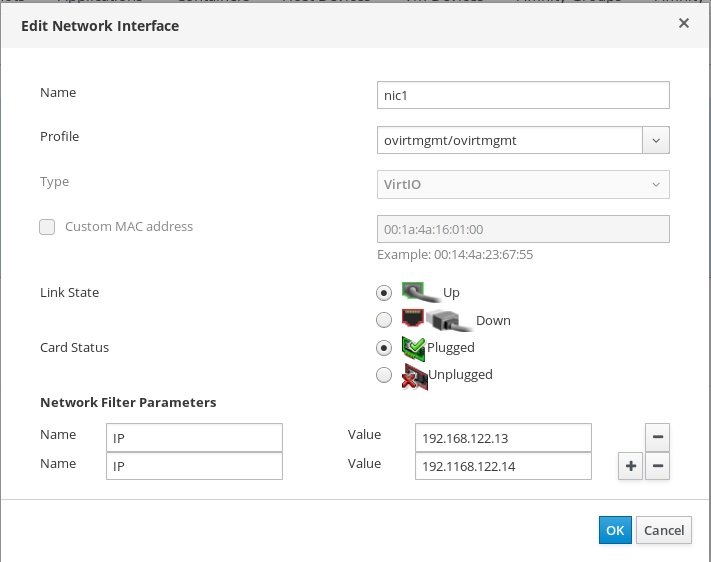This screenshot has width=711, height=562.
Task: Click the OK button
Action: (x=615, y=530)
